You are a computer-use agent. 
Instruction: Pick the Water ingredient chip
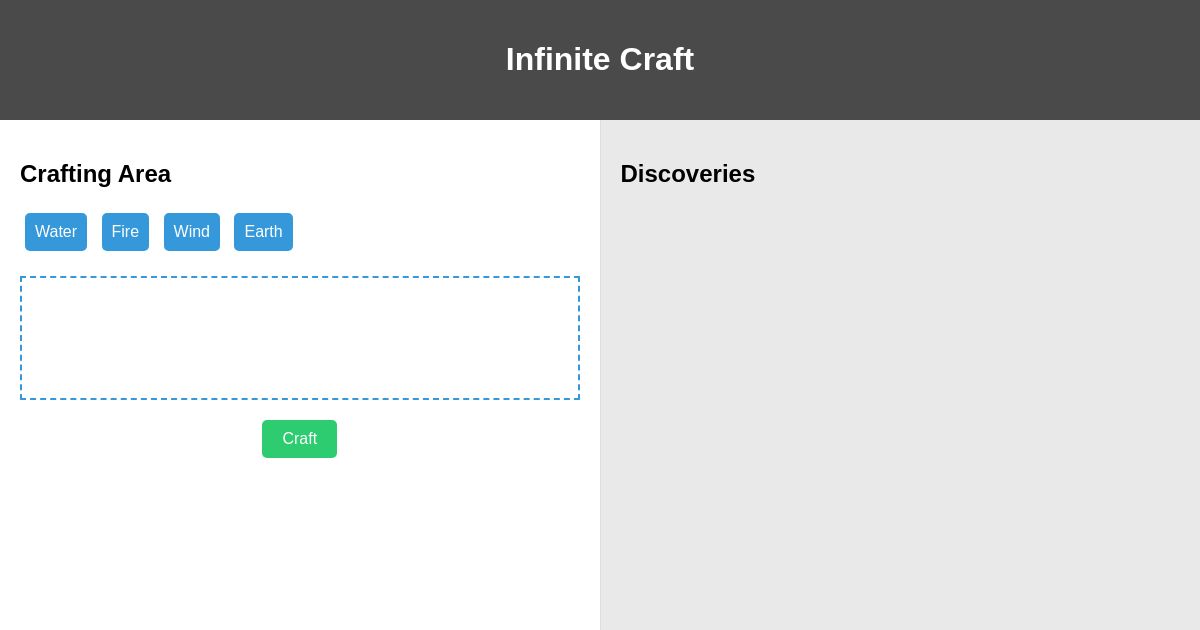(x=56, y=232)
